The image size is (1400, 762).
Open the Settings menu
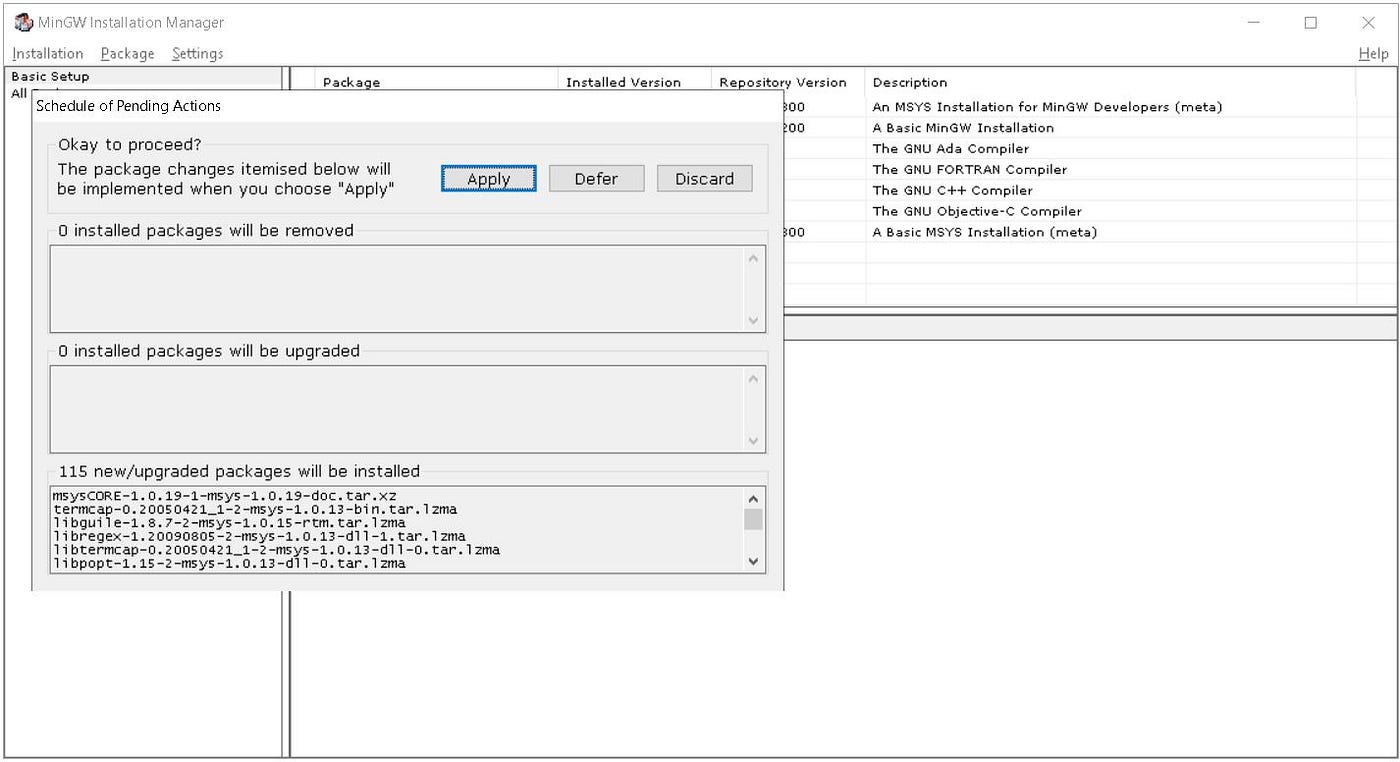[196, 53]
